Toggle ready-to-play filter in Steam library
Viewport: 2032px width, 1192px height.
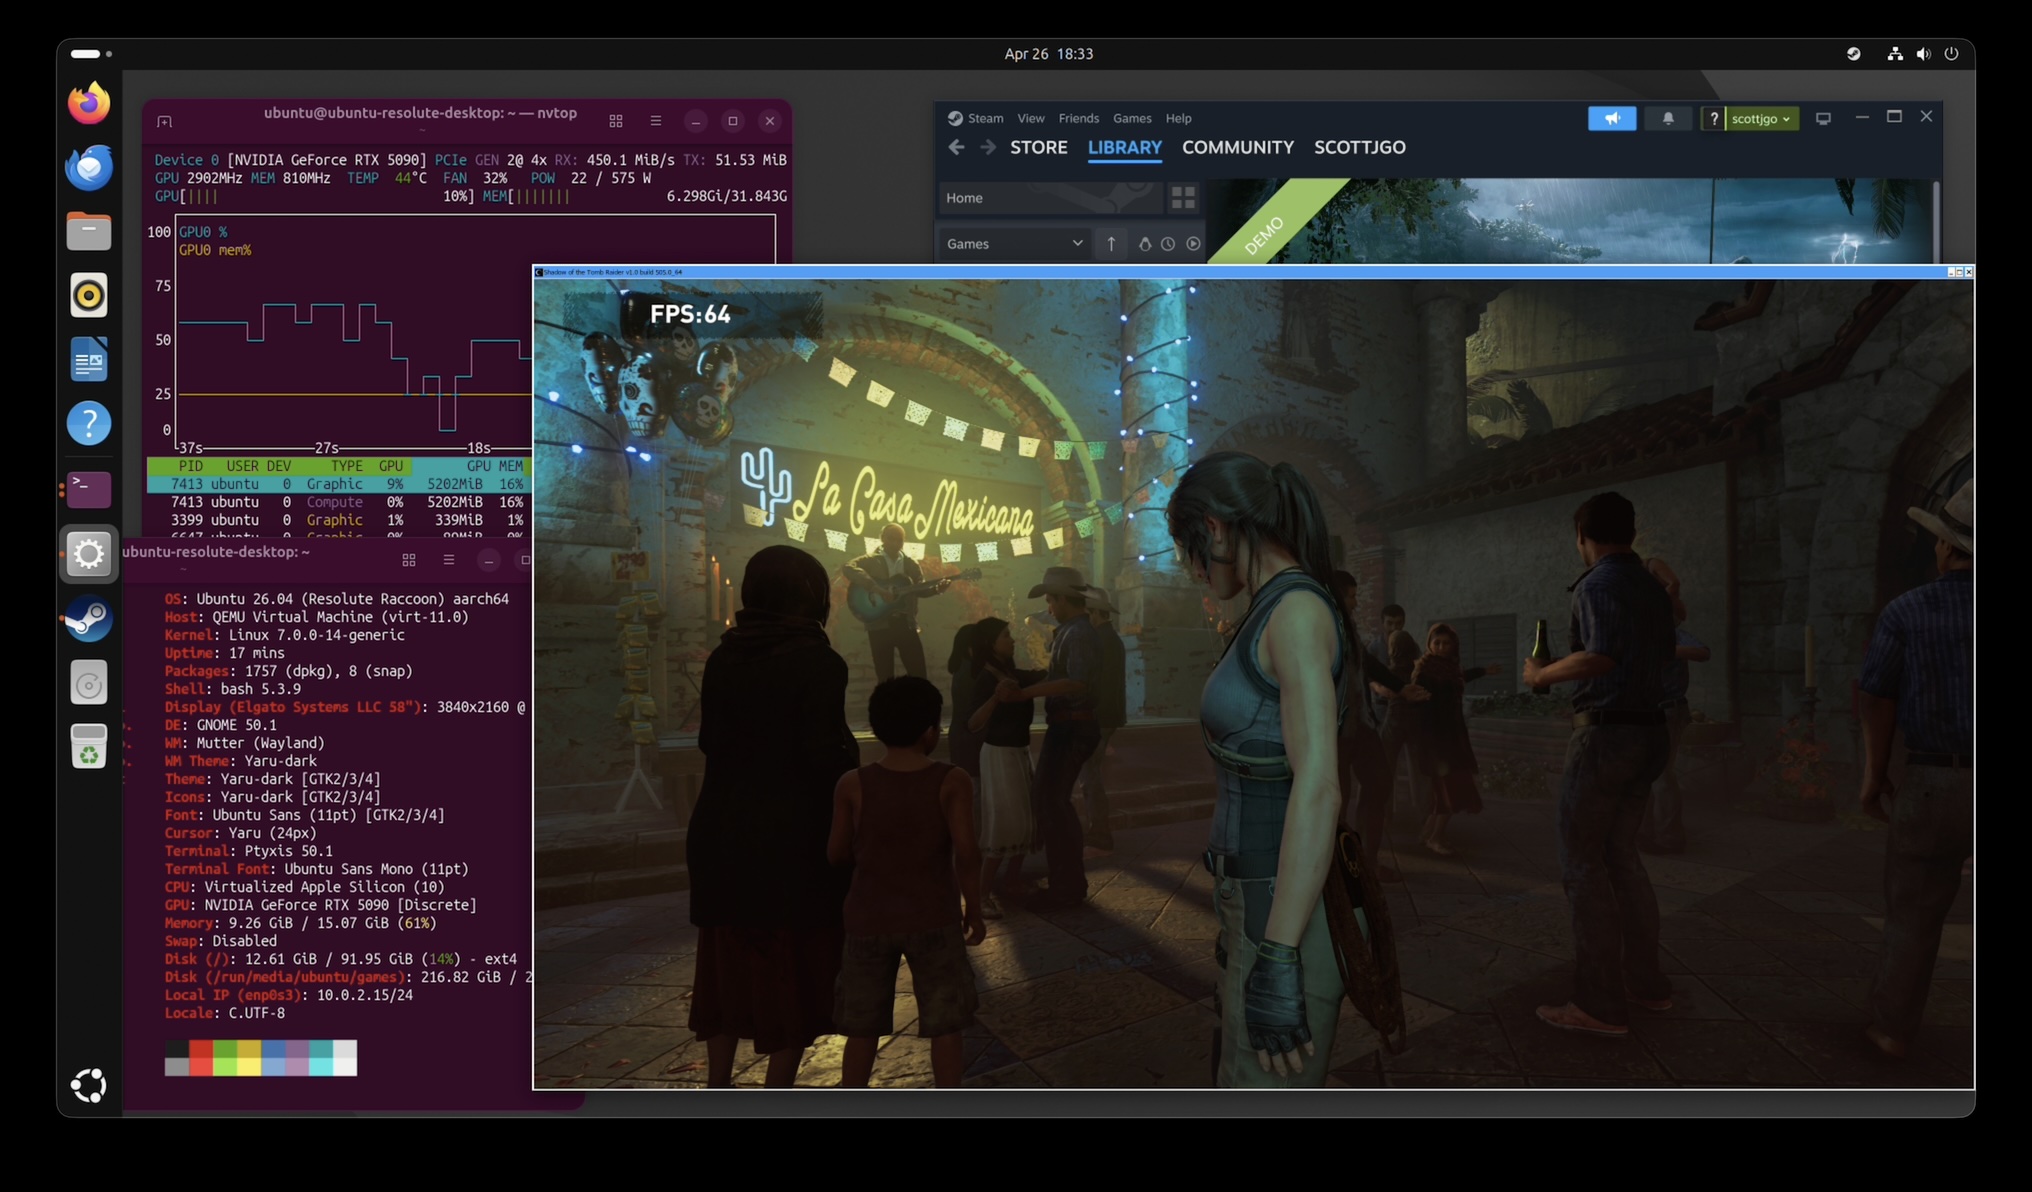coord(1193,244)
